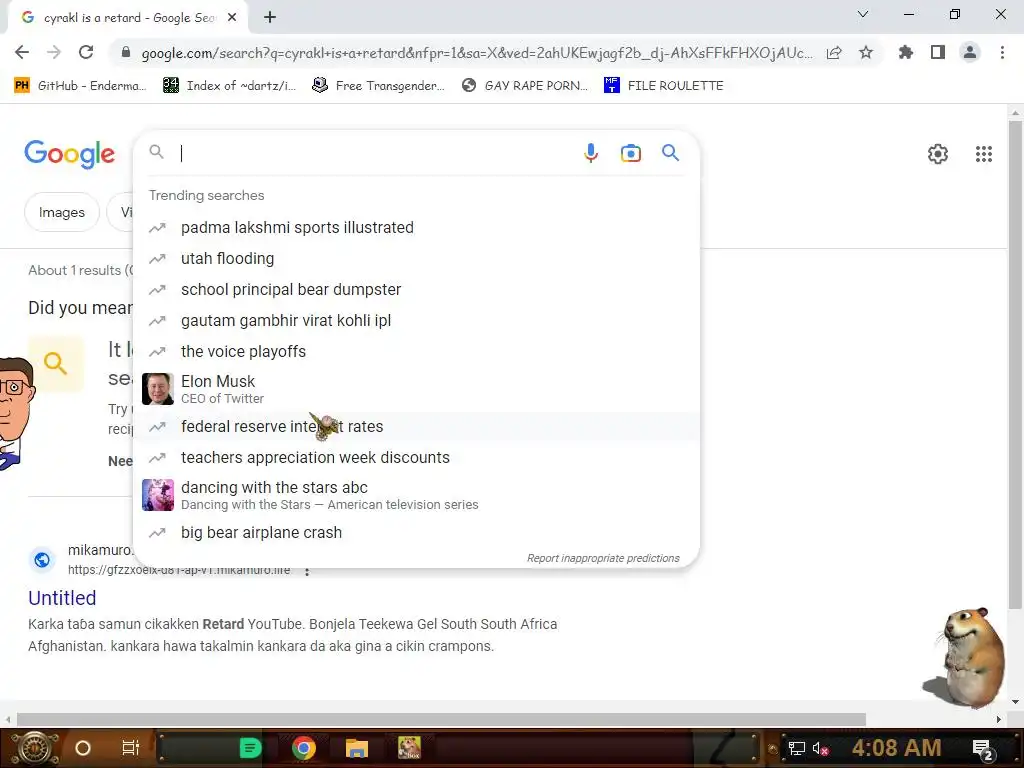The height and width of the screenshot is (768, 1024).
Task: Search by image with the camera icon
Action: (630, 153)
